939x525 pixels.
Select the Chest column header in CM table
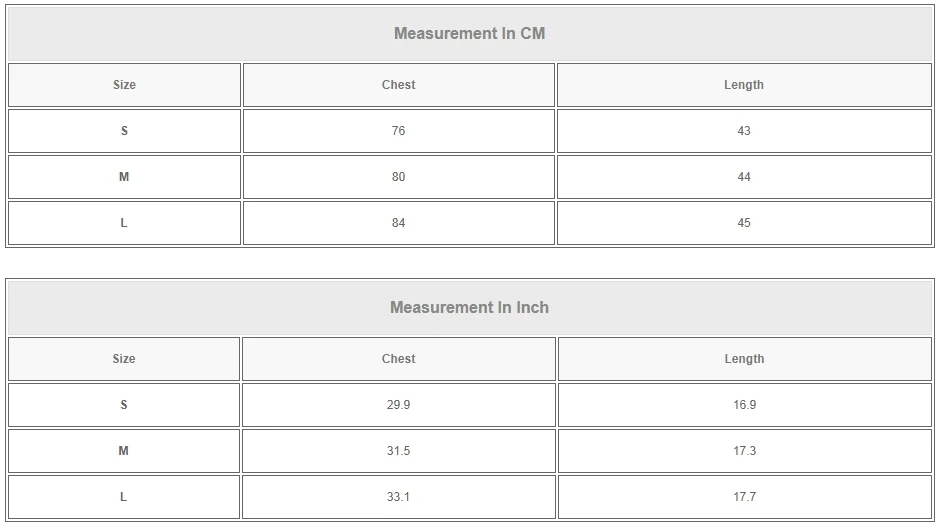tap(398, 85)
